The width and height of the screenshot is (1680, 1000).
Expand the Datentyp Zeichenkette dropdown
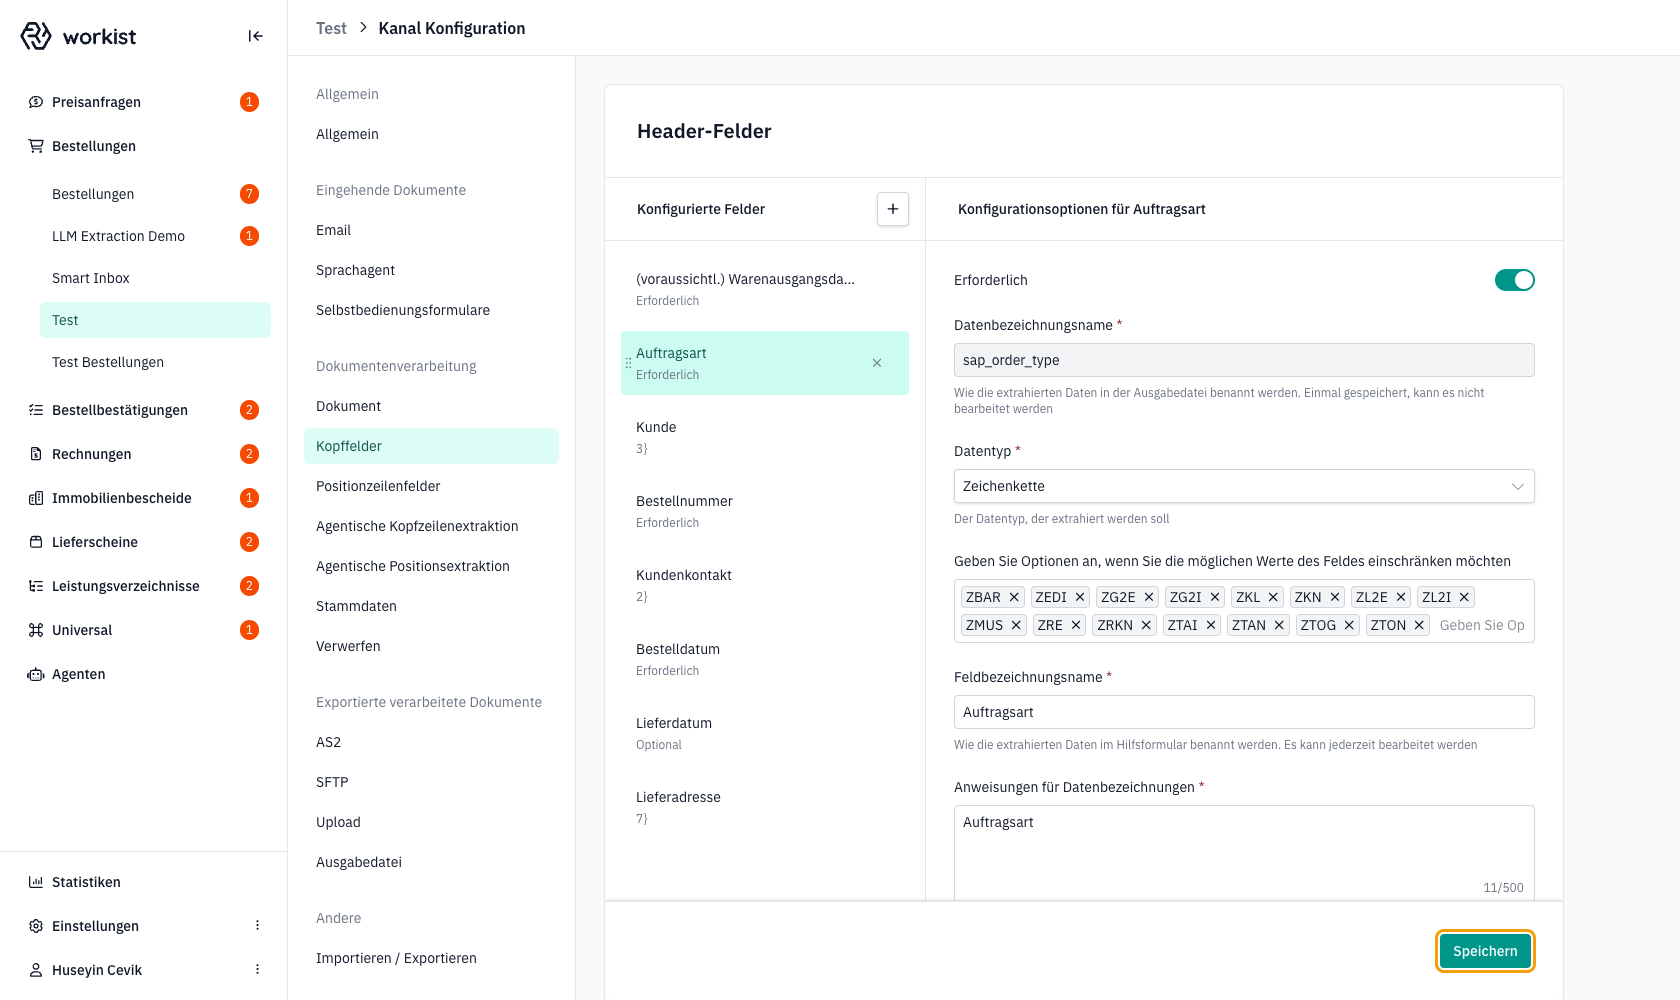[1244, 486]
